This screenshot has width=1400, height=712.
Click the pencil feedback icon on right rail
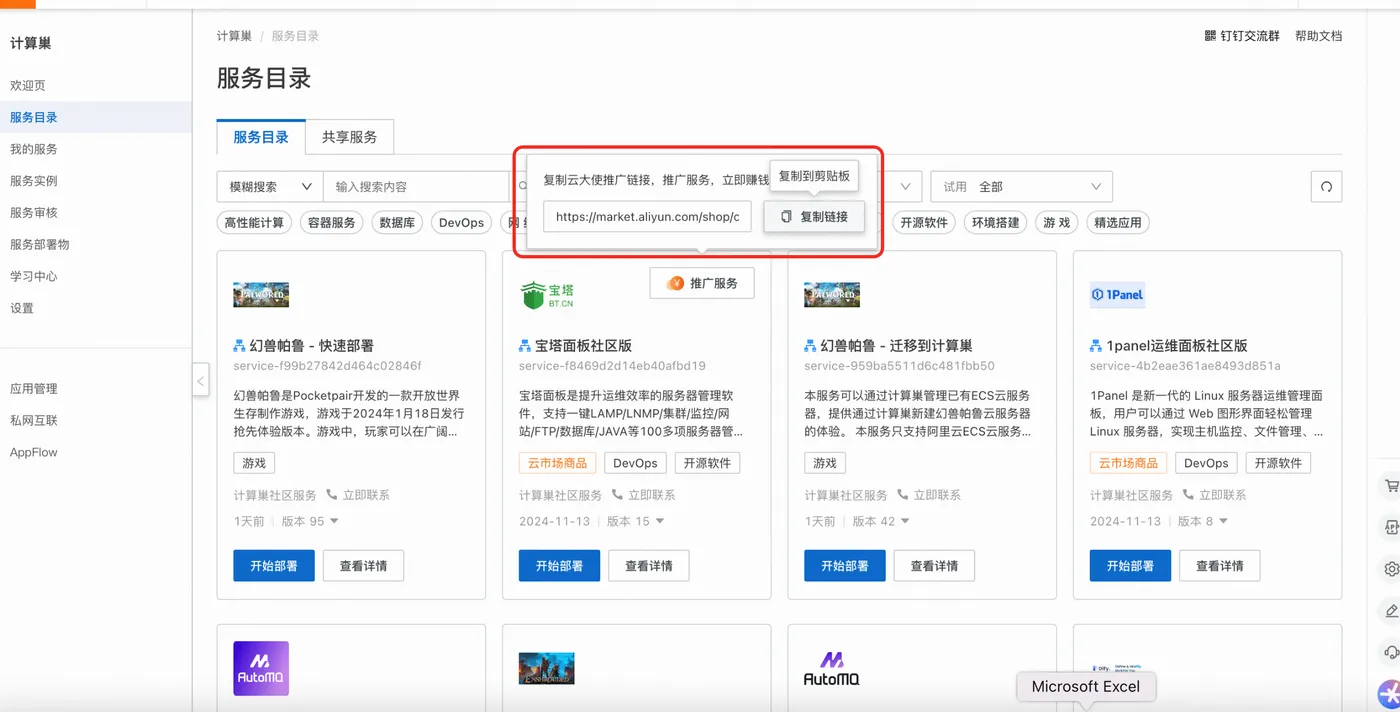1391,611
